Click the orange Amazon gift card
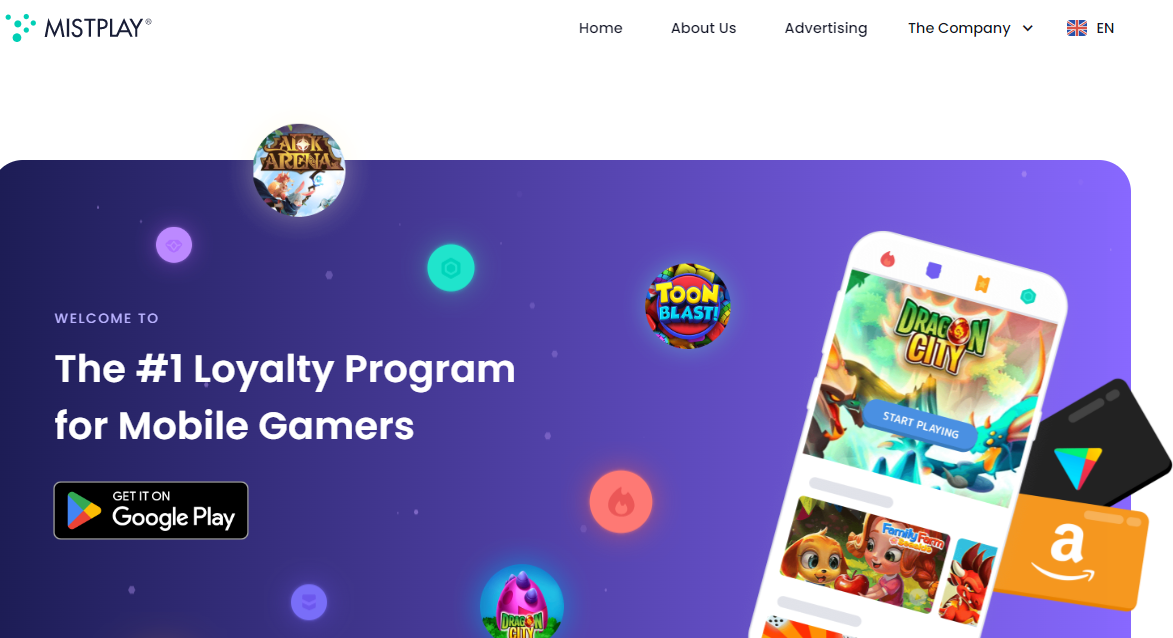The image size is (1173, 638). click(1071, 552)
